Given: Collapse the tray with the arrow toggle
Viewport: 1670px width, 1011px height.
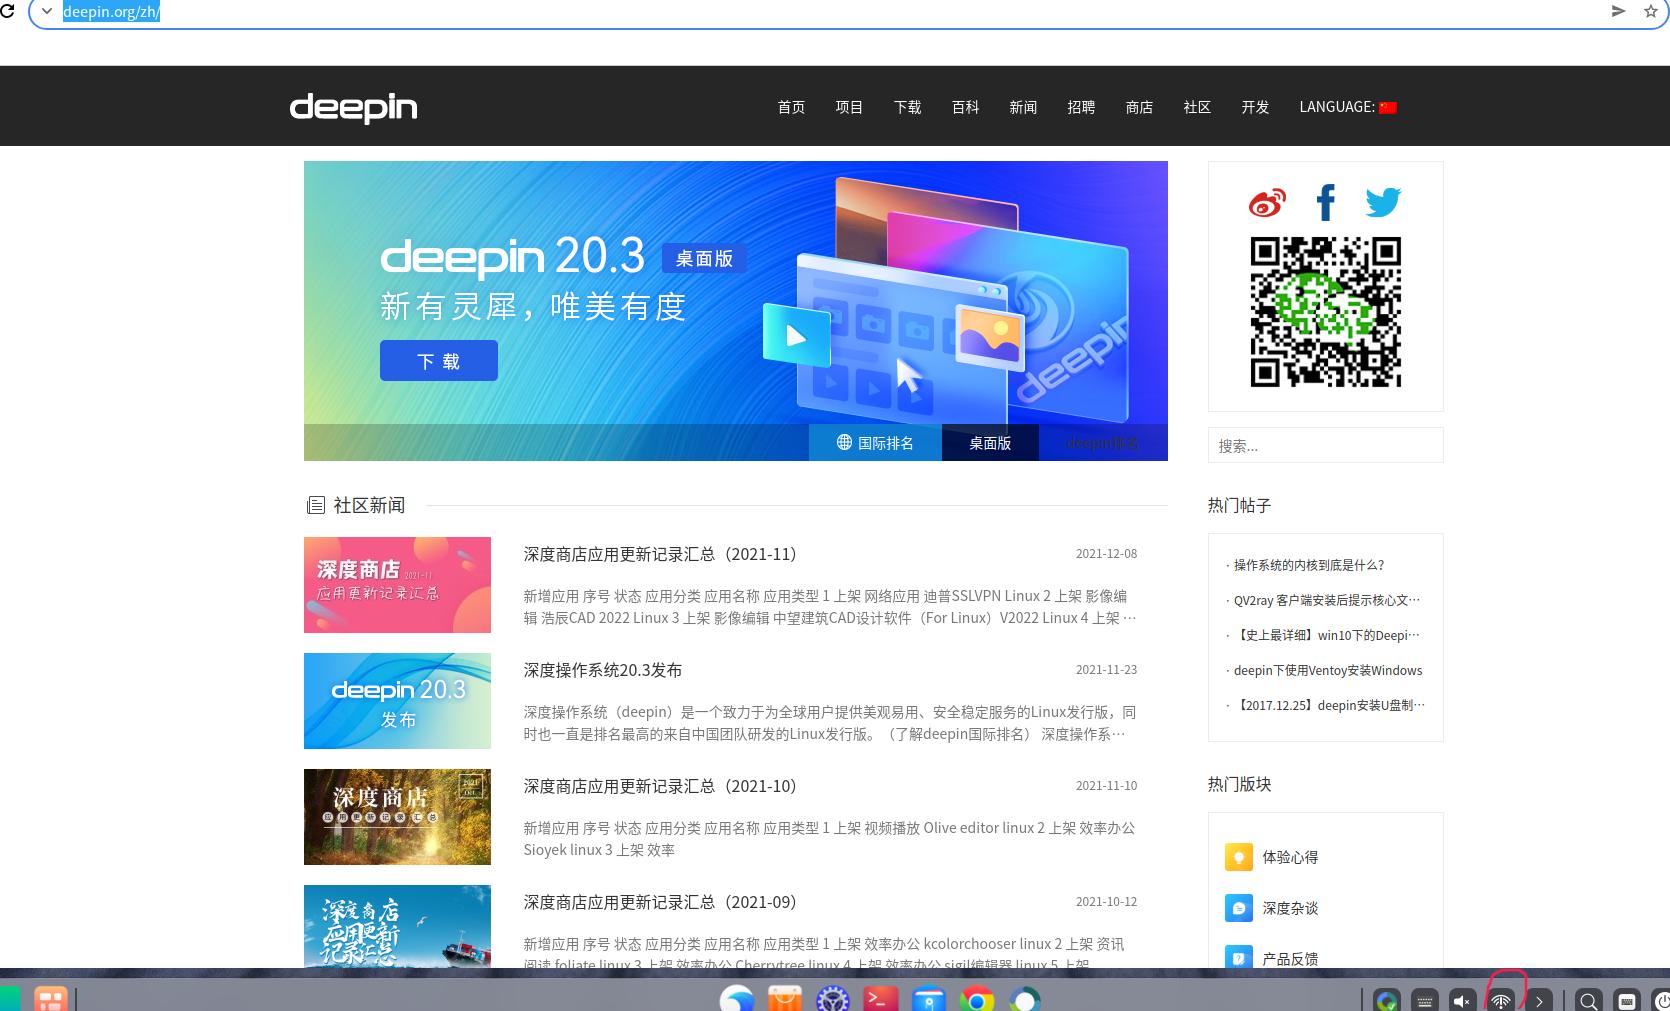Looking at the screenshot, I should (1540, 1000).
